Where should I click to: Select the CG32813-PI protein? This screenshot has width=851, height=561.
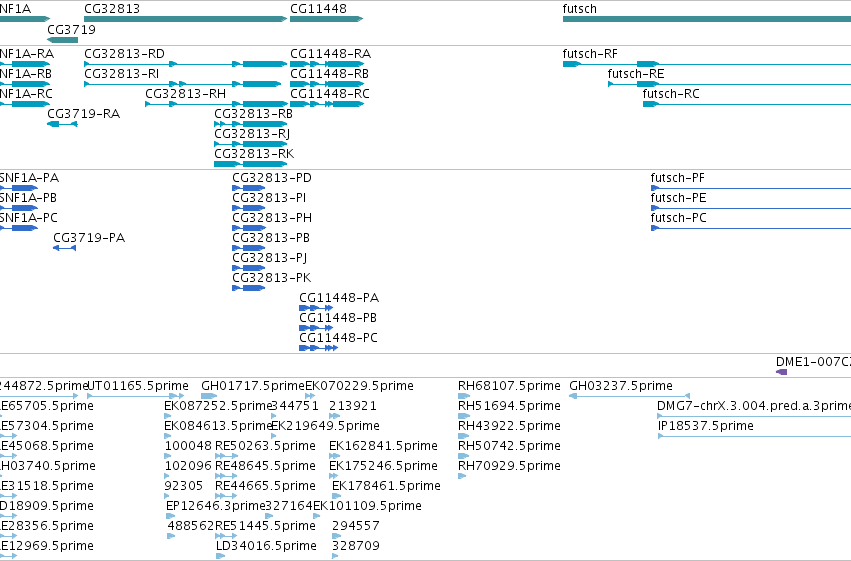(249, 208)
